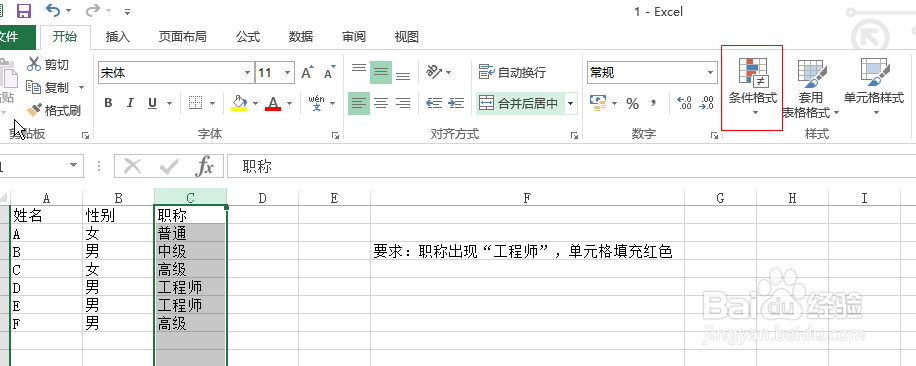
Task: Open the 视图 tab
Action: [407, 37]
